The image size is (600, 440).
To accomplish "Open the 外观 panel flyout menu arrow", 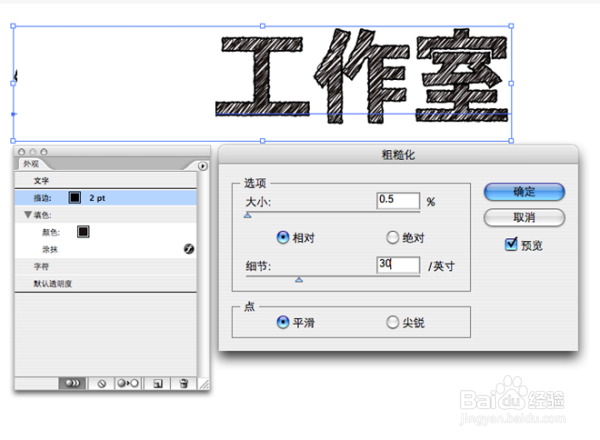I will click(x=203, y=166).
